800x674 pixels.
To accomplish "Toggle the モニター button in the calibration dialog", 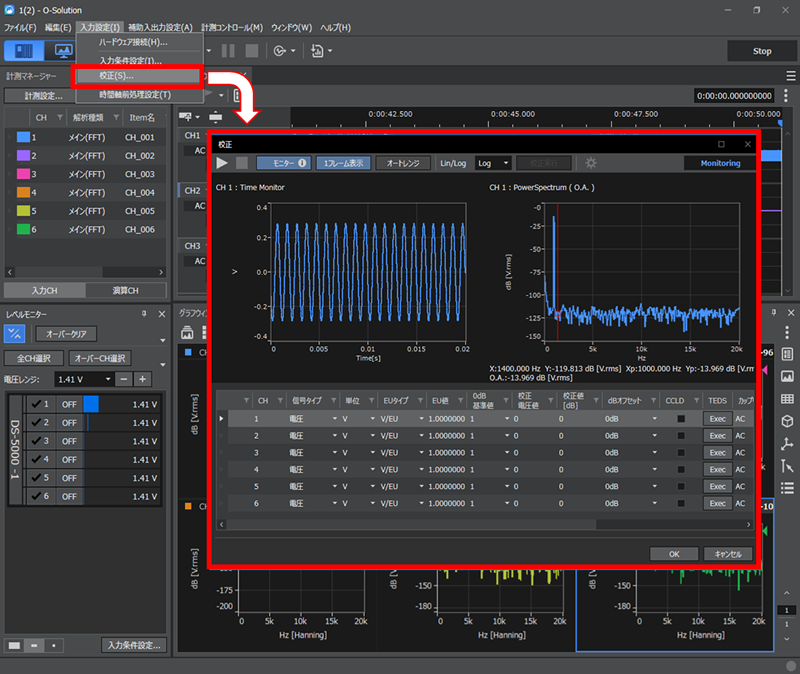I will 284,163.
